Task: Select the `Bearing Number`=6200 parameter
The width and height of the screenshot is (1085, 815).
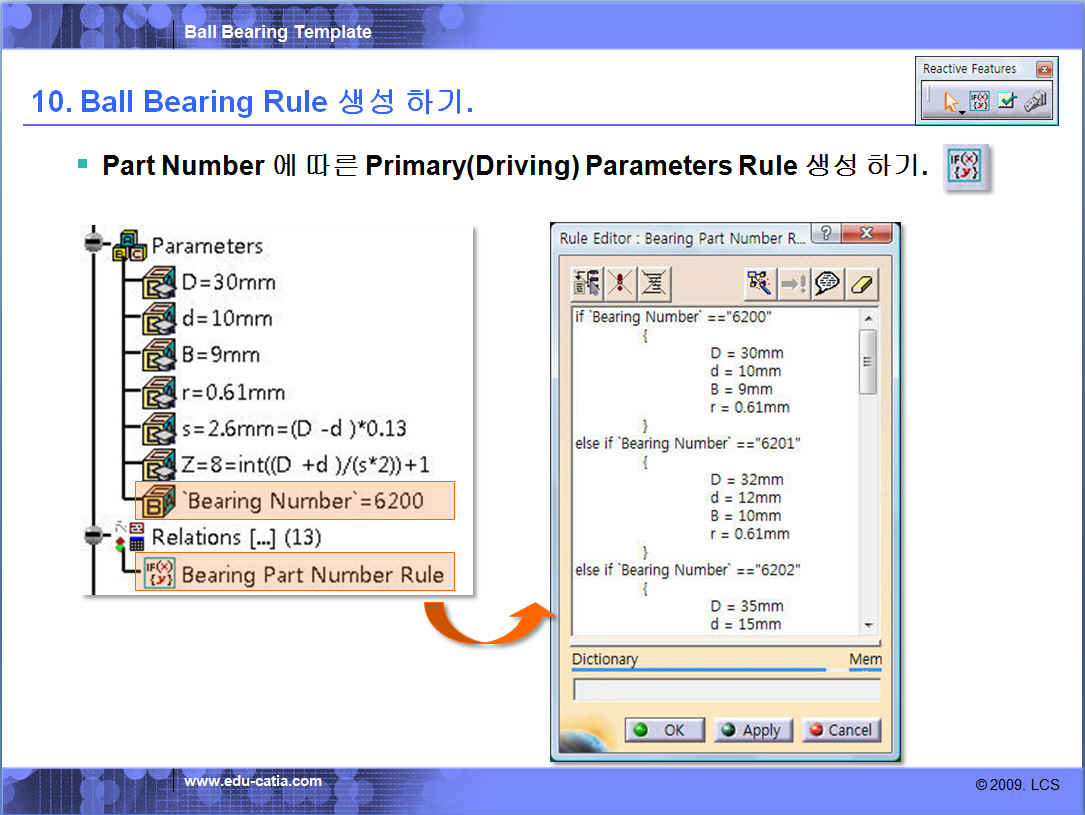Action: pyautogui.click(x=301, y=501)
